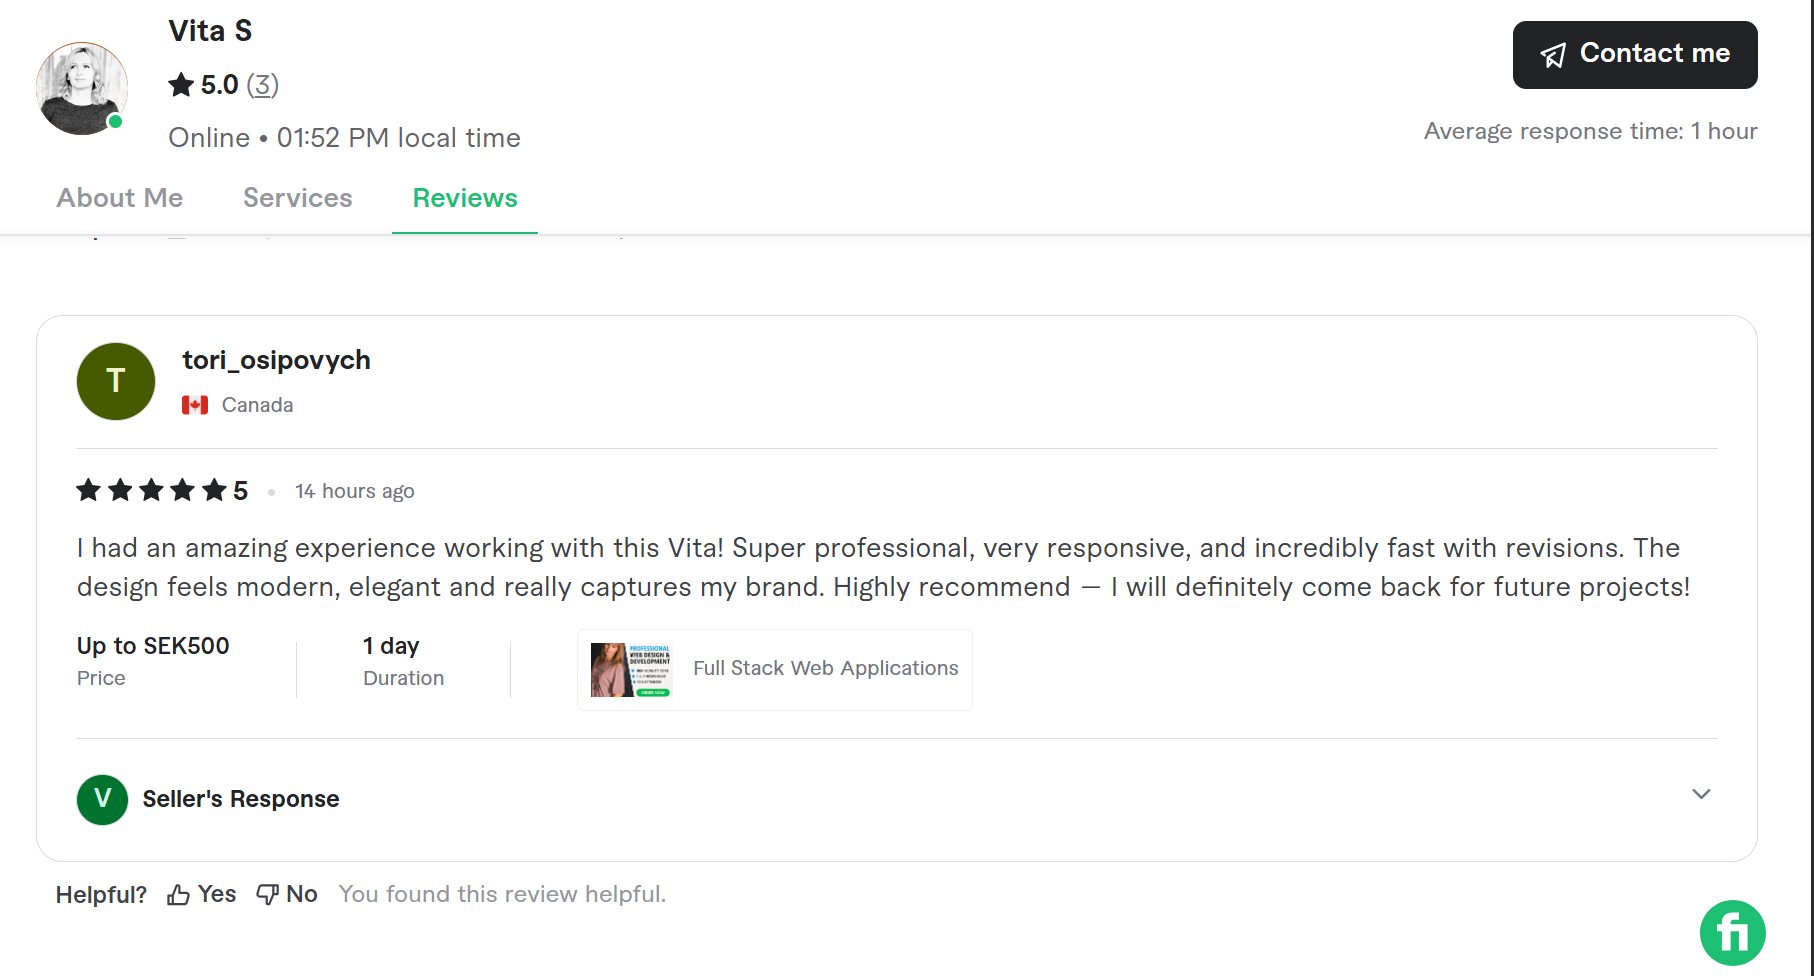
Task: Mark review as helpful with Yes
Action: coord(216,894)
